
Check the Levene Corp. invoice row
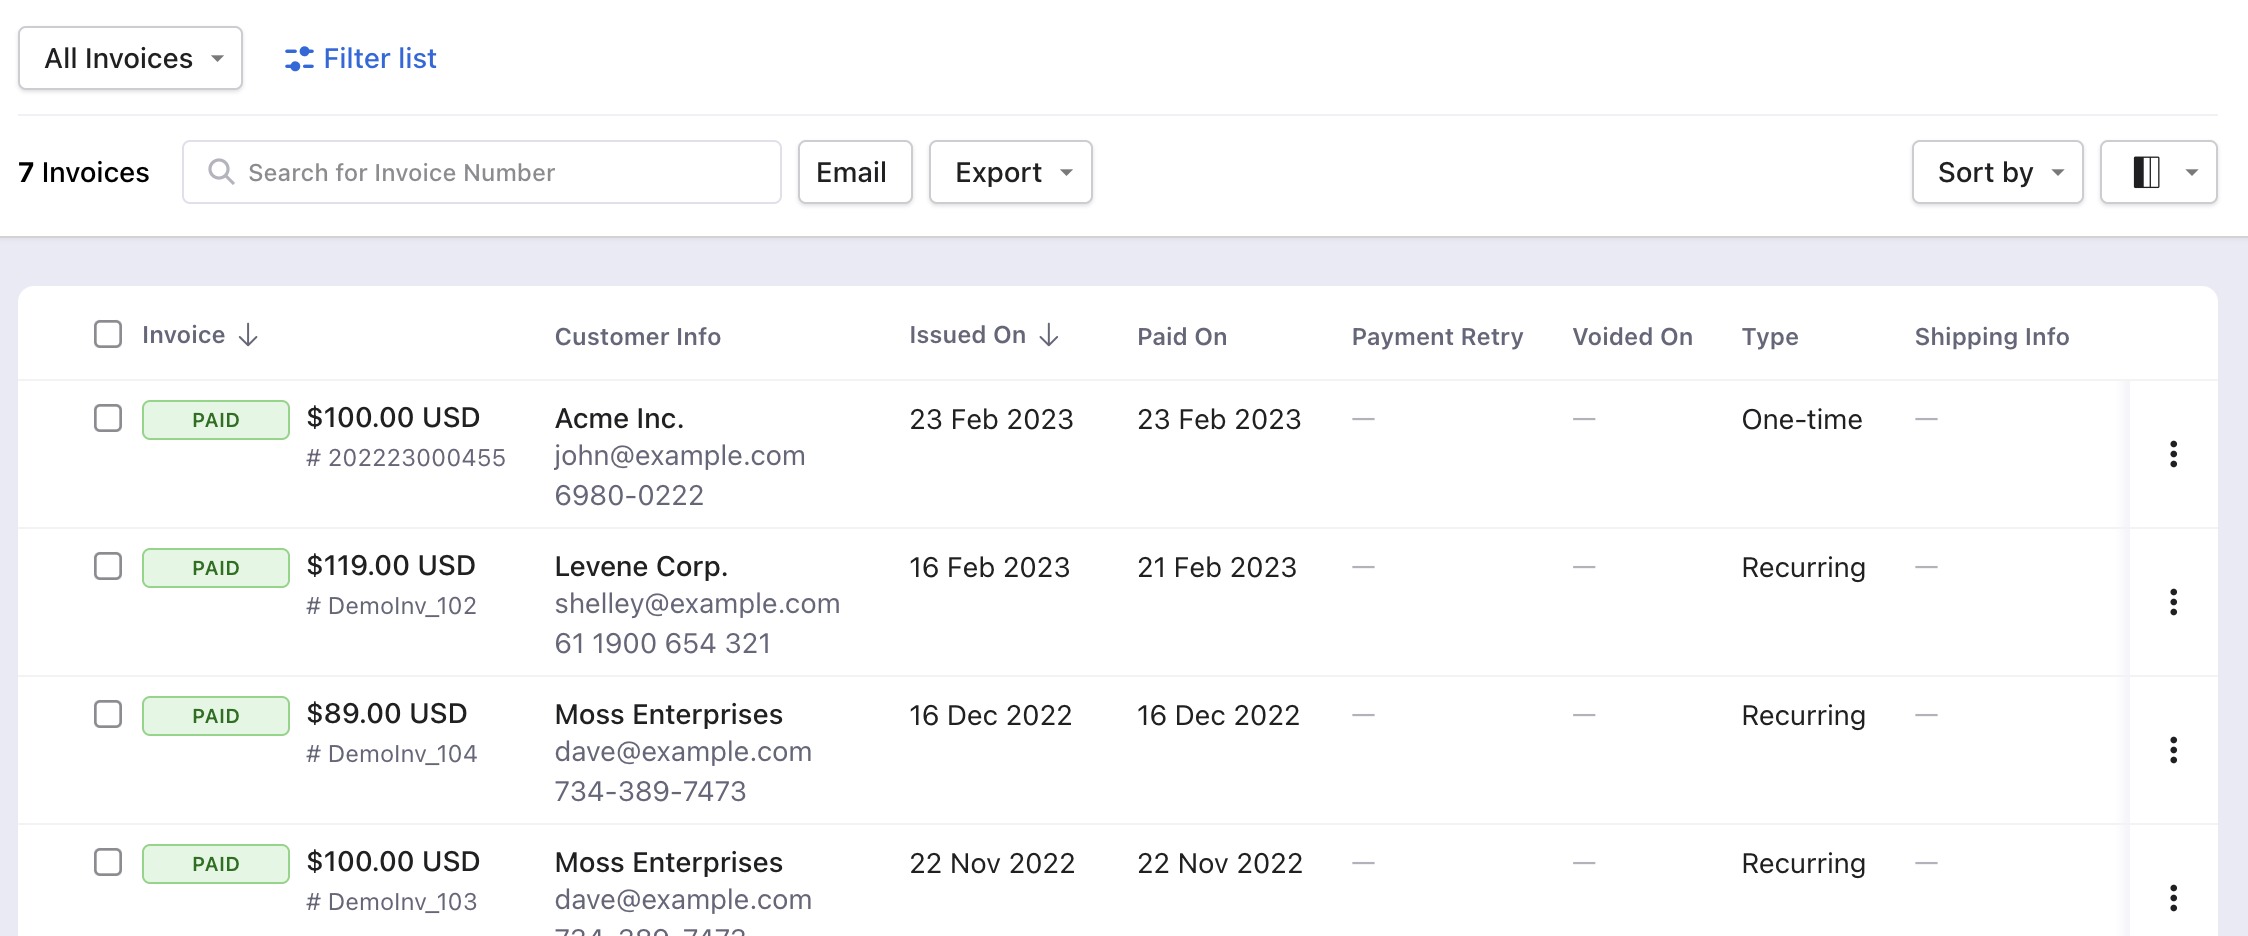108,566
